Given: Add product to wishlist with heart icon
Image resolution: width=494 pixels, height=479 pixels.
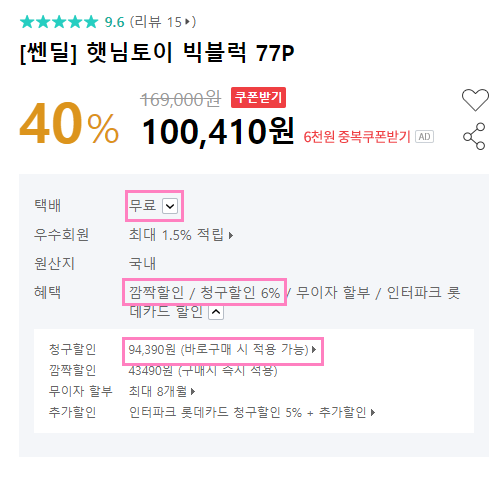Looking at the screenshot, I should [475, 100].
